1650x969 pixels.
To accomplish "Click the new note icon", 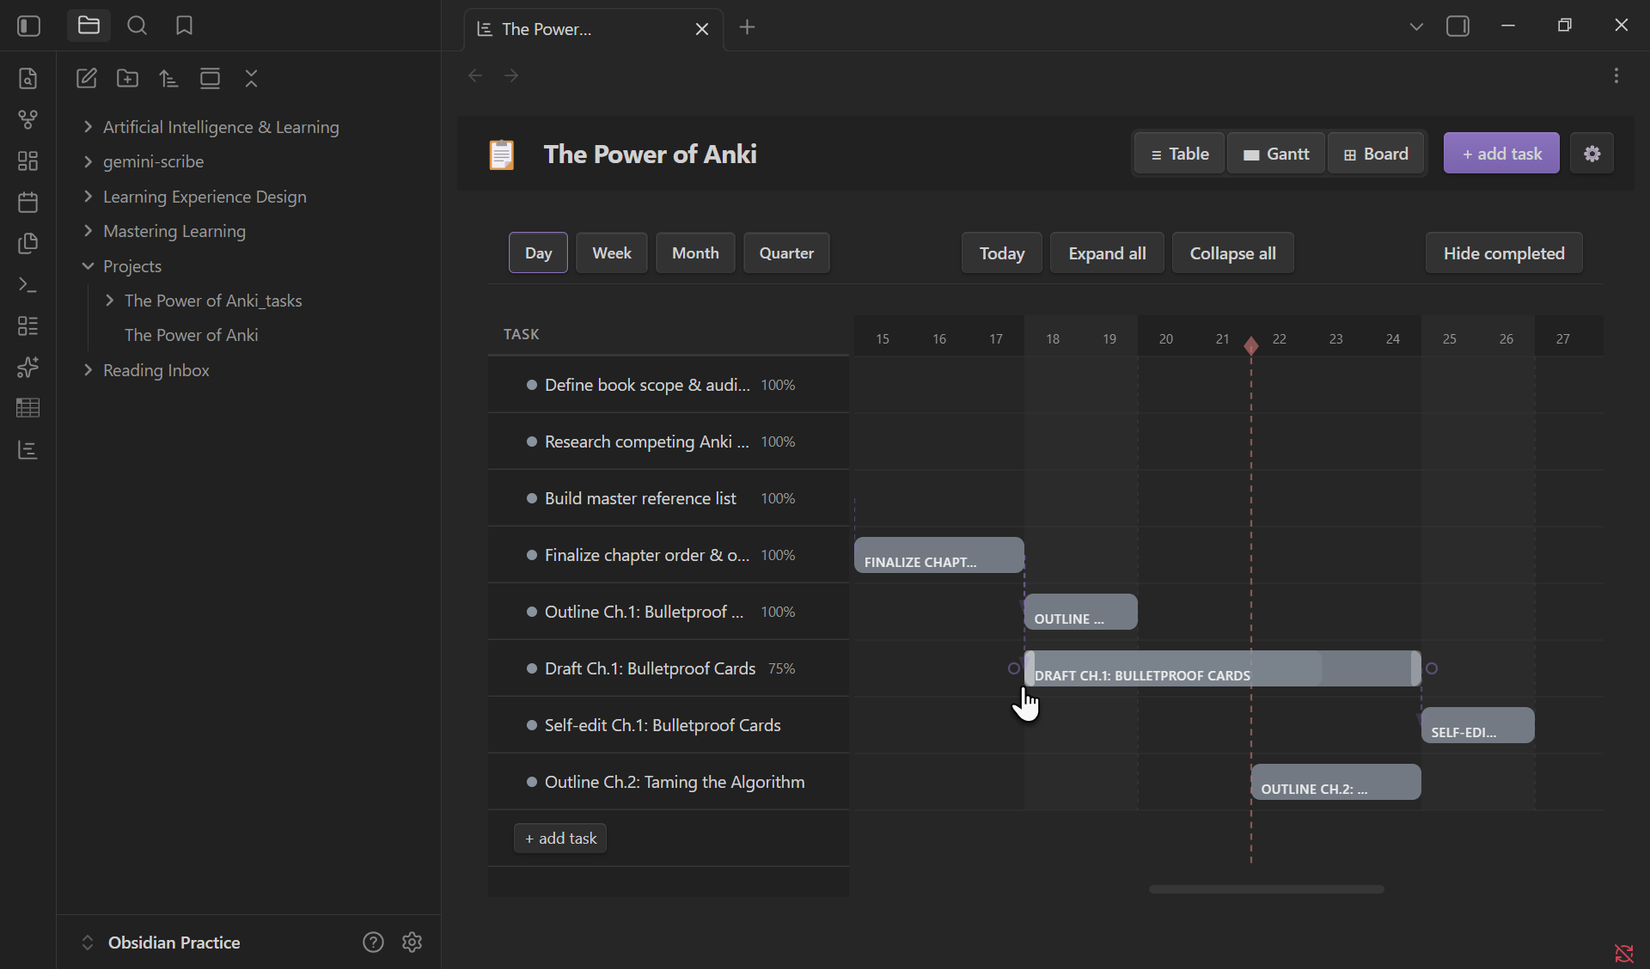I will 86,78.
